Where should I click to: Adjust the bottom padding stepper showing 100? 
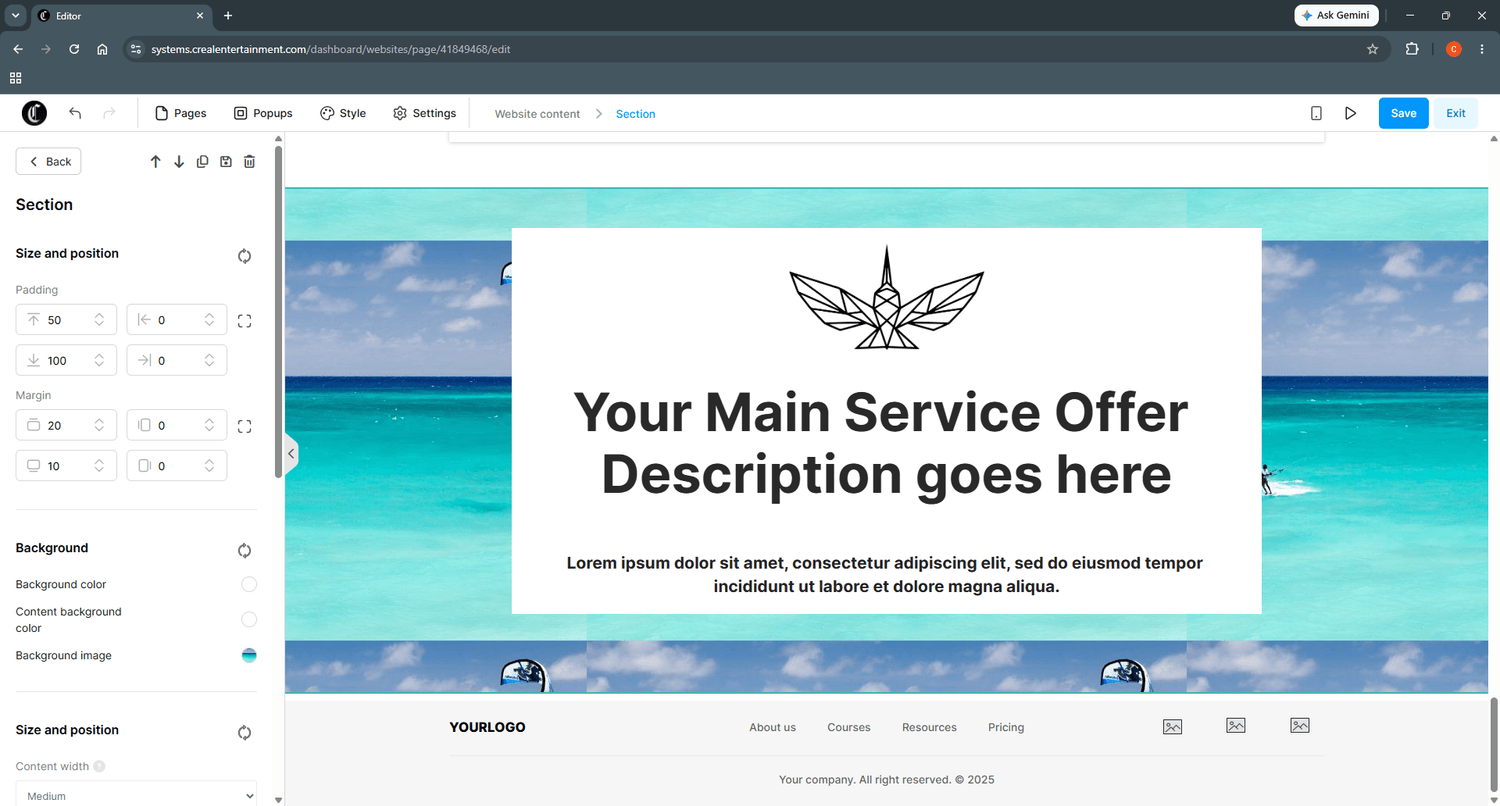point(99,360)
